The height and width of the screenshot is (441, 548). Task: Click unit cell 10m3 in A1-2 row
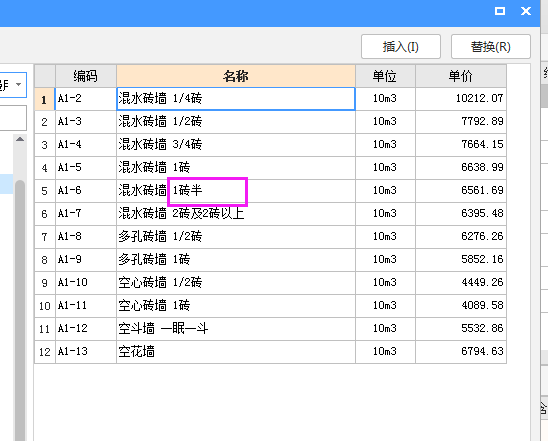(385, 99)
